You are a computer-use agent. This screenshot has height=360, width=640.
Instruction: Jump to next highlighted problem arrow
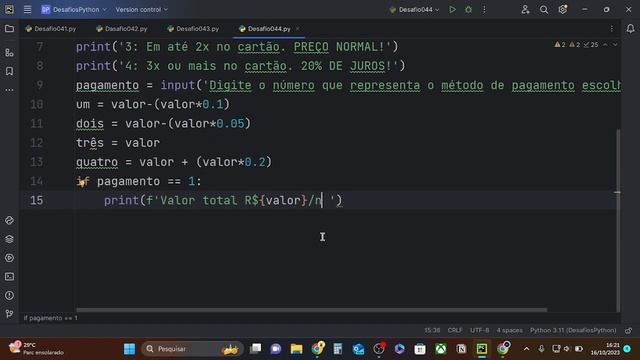[x=615, y=44]
